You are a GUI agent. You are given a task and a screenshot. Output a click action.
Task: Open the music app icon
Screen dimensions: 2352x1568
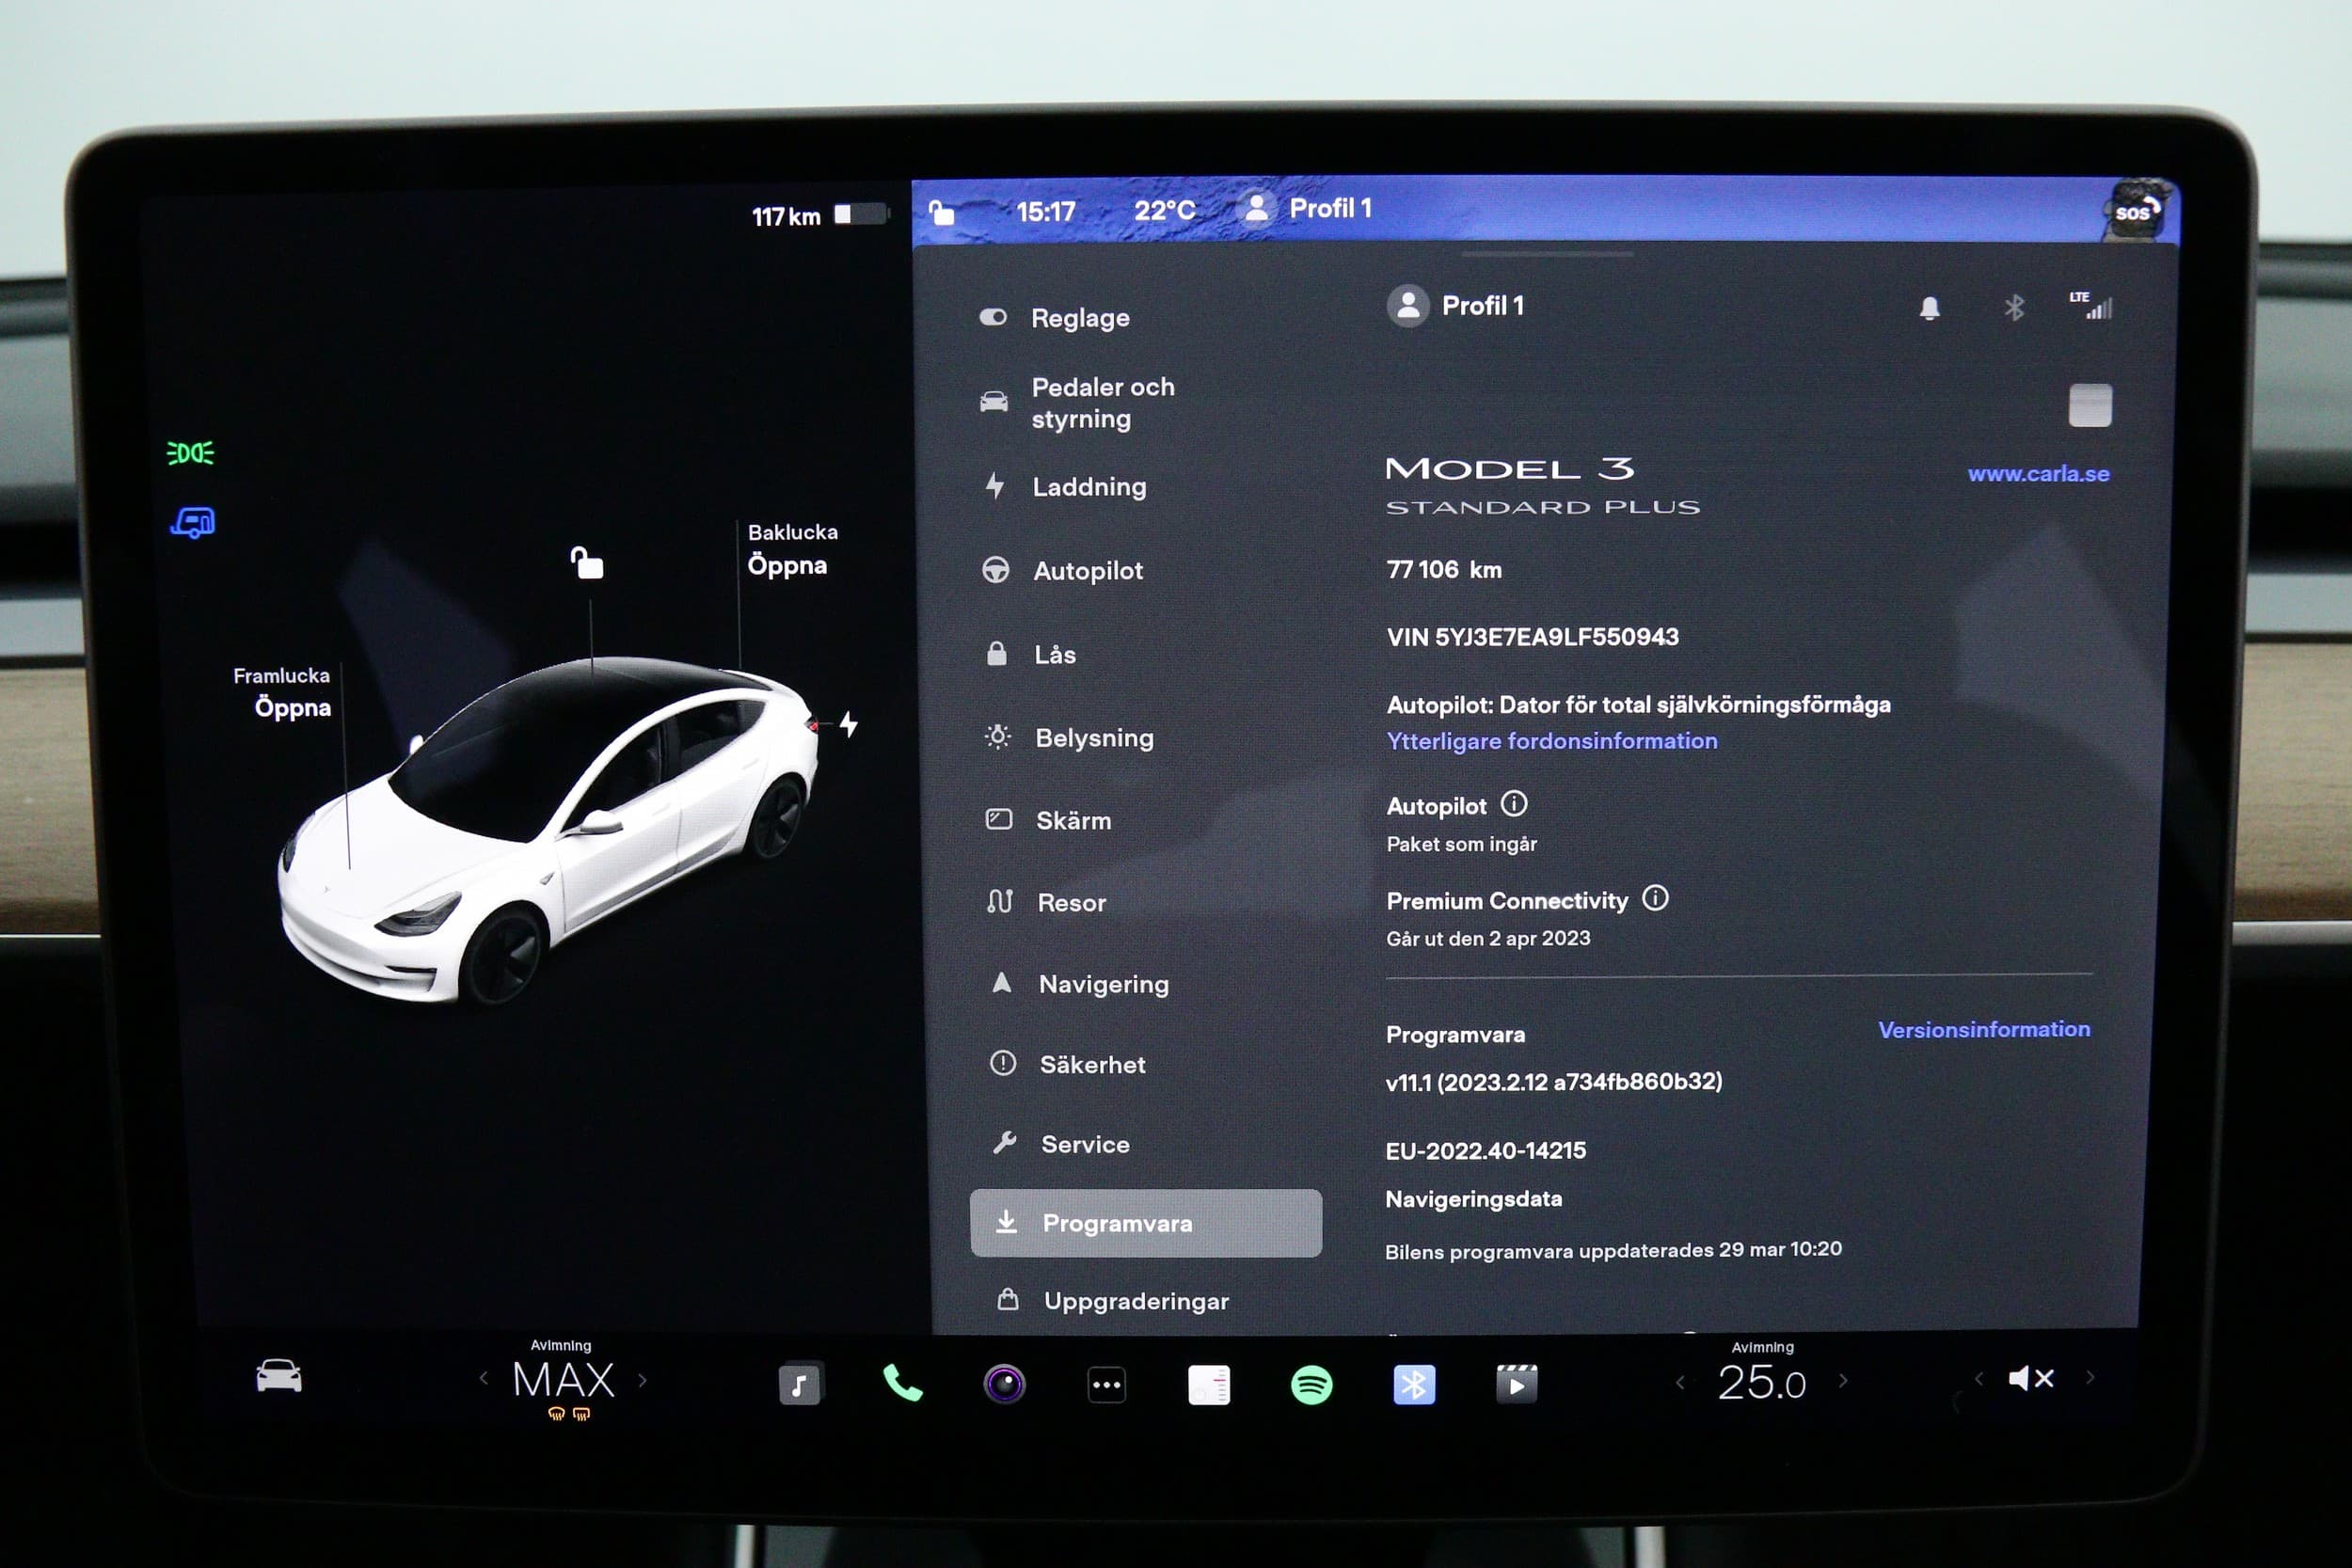[x=800, y=1384]
